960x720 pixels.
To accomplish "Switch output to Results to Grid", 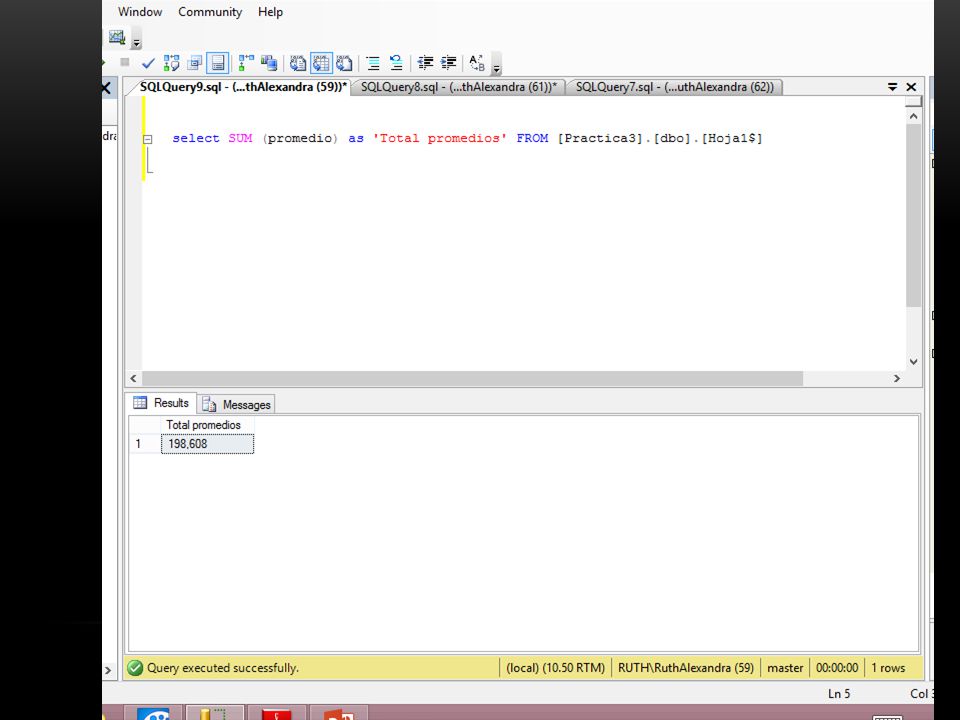I will (321, 62).
